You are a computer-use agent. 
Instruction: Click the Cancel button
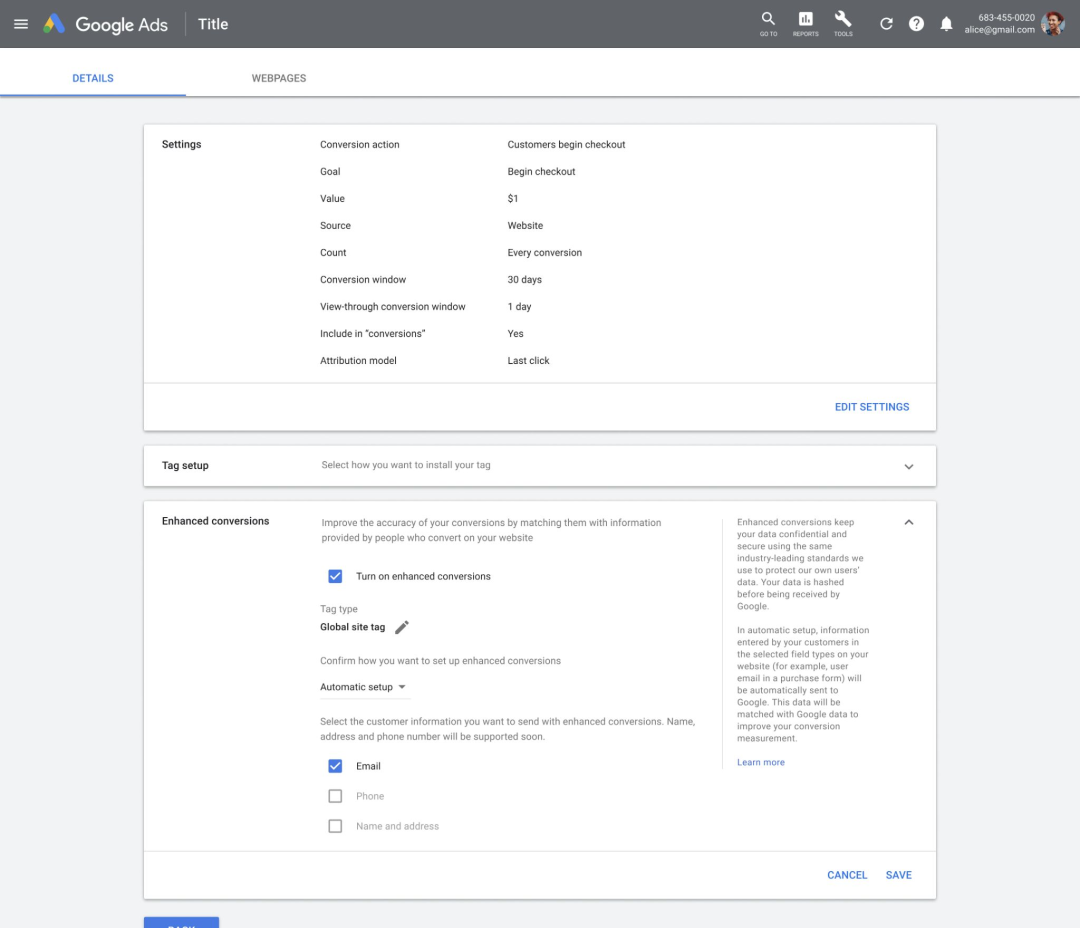(847, 875)
